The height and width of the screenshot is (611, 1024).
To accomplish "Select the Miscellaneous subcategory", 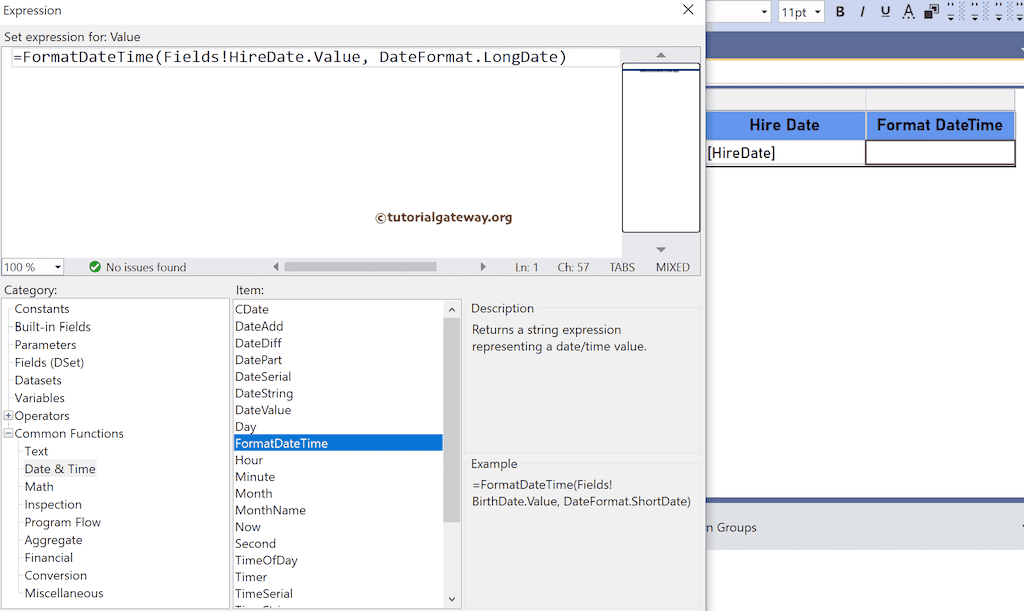I will [64, 593].
